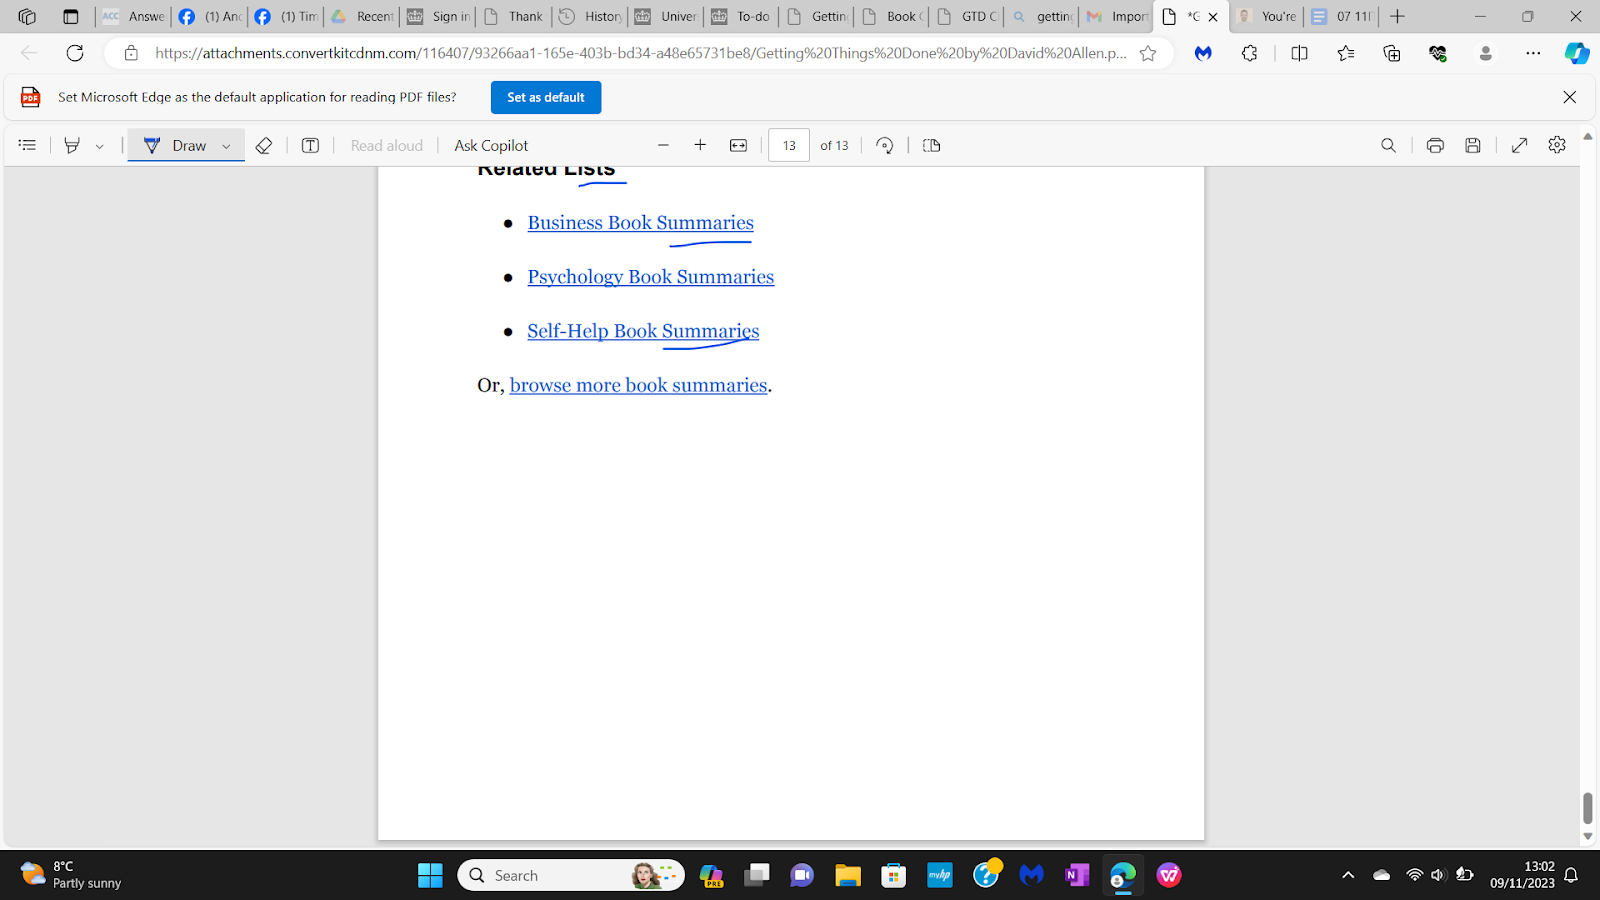
Task: Select the Add text tool
Action: coord(310,145)
